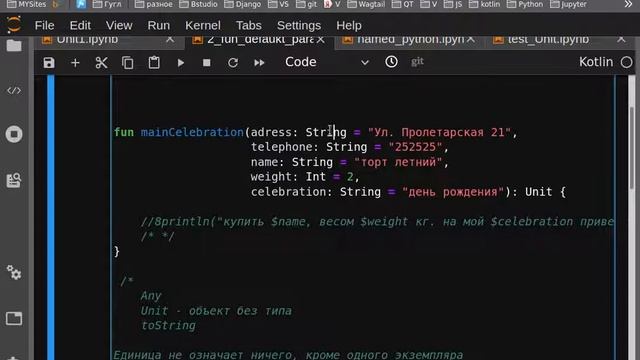Cut the selected cell with the scissors icon
The image size is (640, 360).
101,62
